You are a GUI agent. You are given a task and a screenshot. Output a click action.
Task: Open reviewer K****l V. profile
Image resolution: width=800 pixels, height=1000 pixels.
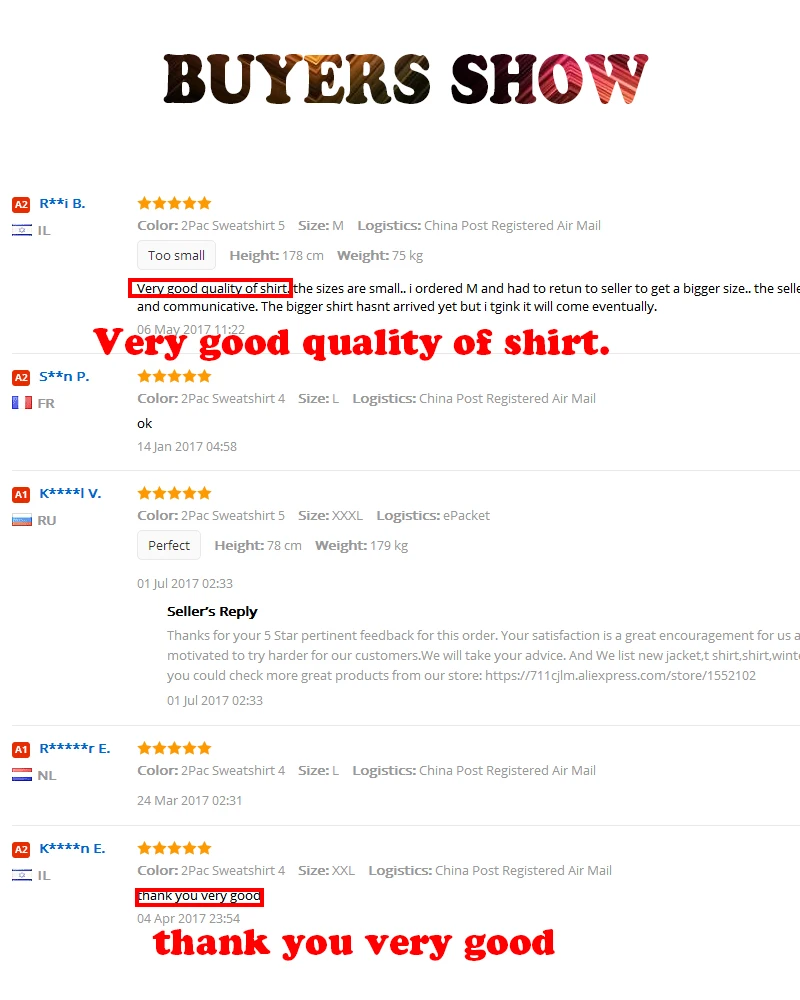pyautogui.click(x=70, y=493)
